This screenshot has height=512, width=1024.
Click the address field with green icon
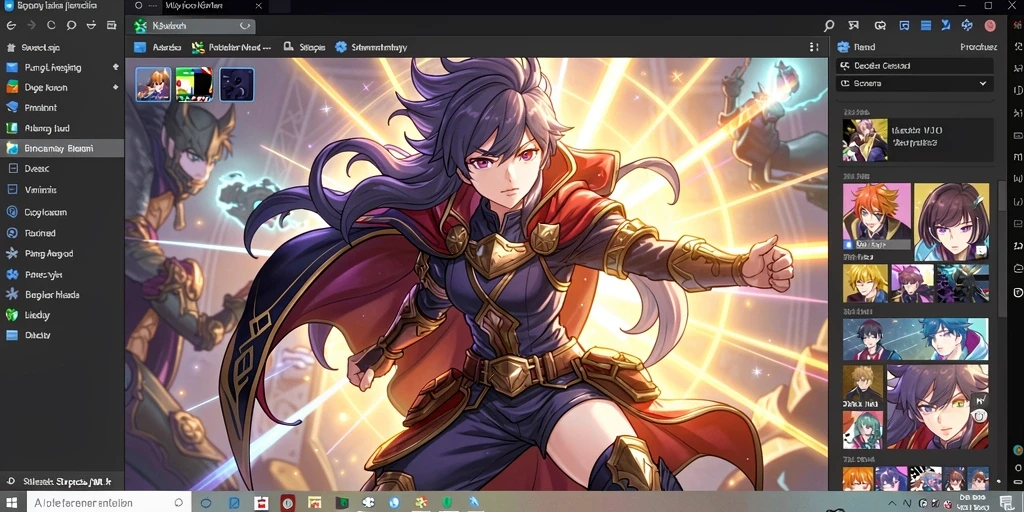(x=193, y=26)
